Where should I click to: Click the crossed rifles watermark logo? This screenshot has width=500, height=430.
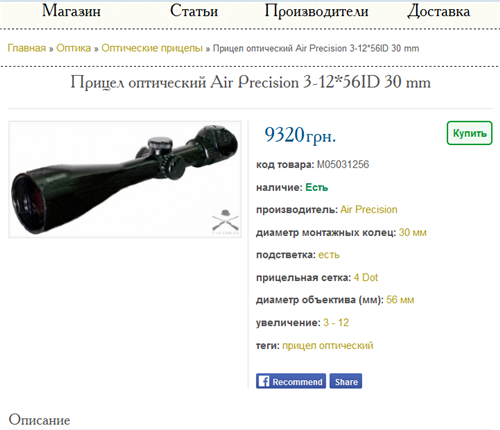[225, 221]
